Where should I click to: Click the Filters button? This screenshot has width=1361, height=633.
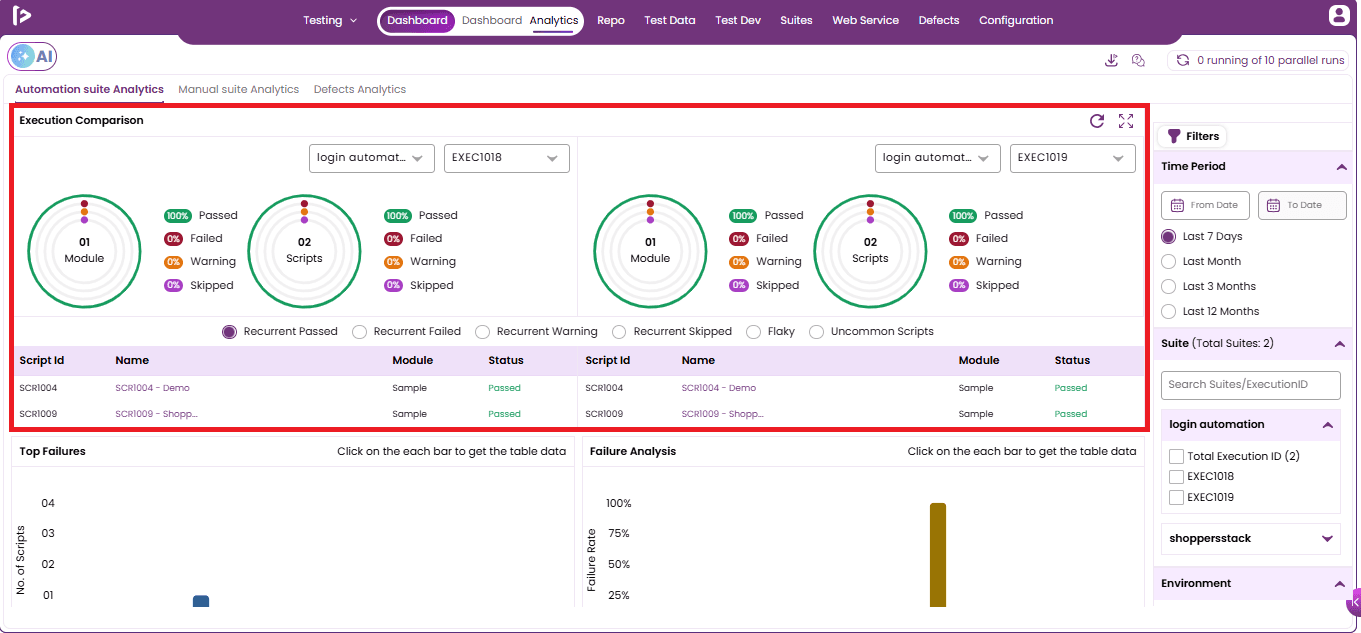click(x=1193, y=136)
